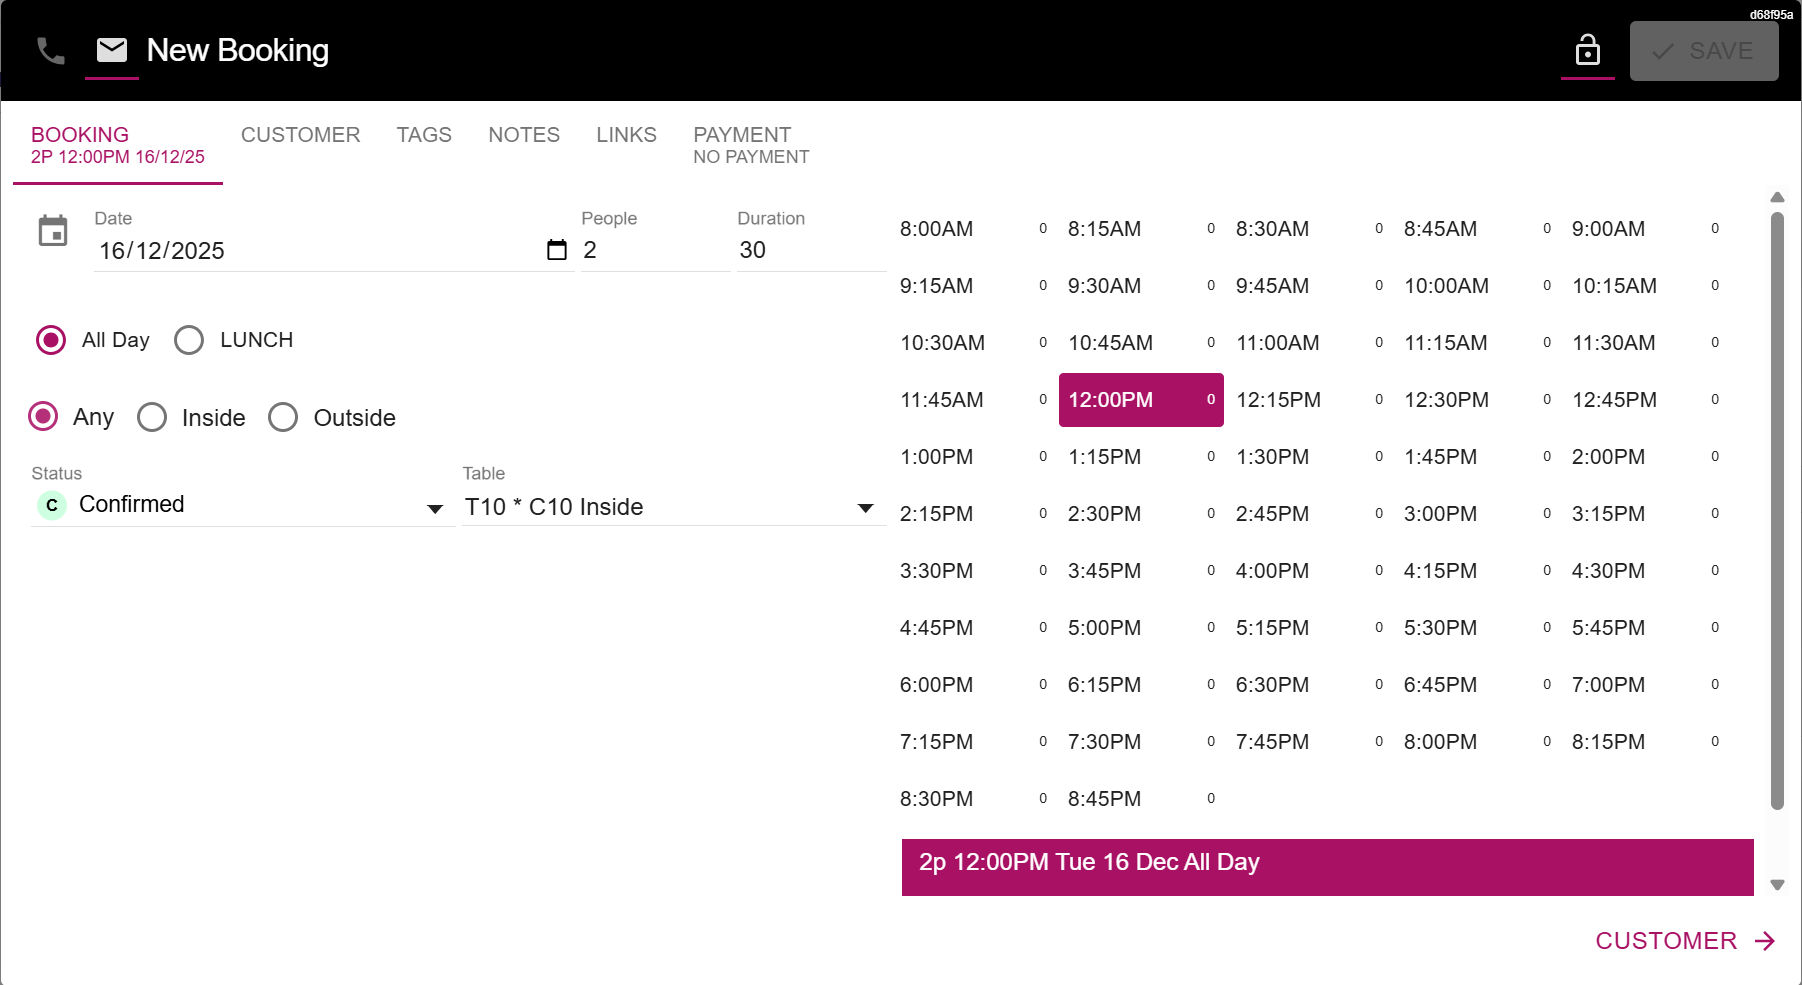
Task: Click the arrow icon next to CUSTOMER
Action: [x=1765, y=941]
